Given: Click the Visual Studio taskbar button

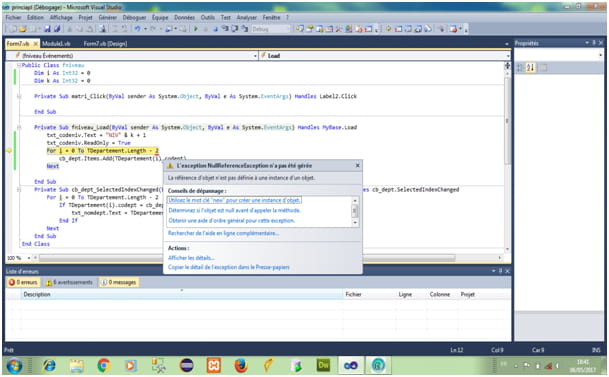Looking at the screenshot, I should coord(350,365).
